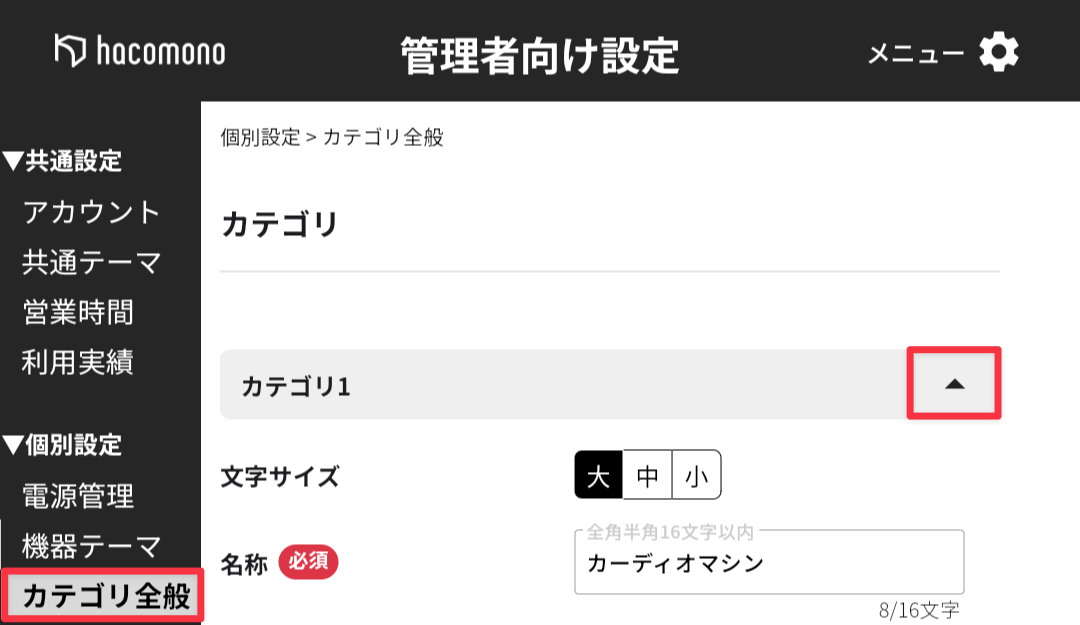Click the 個別設定 breadcrumb link

[260, 138]
